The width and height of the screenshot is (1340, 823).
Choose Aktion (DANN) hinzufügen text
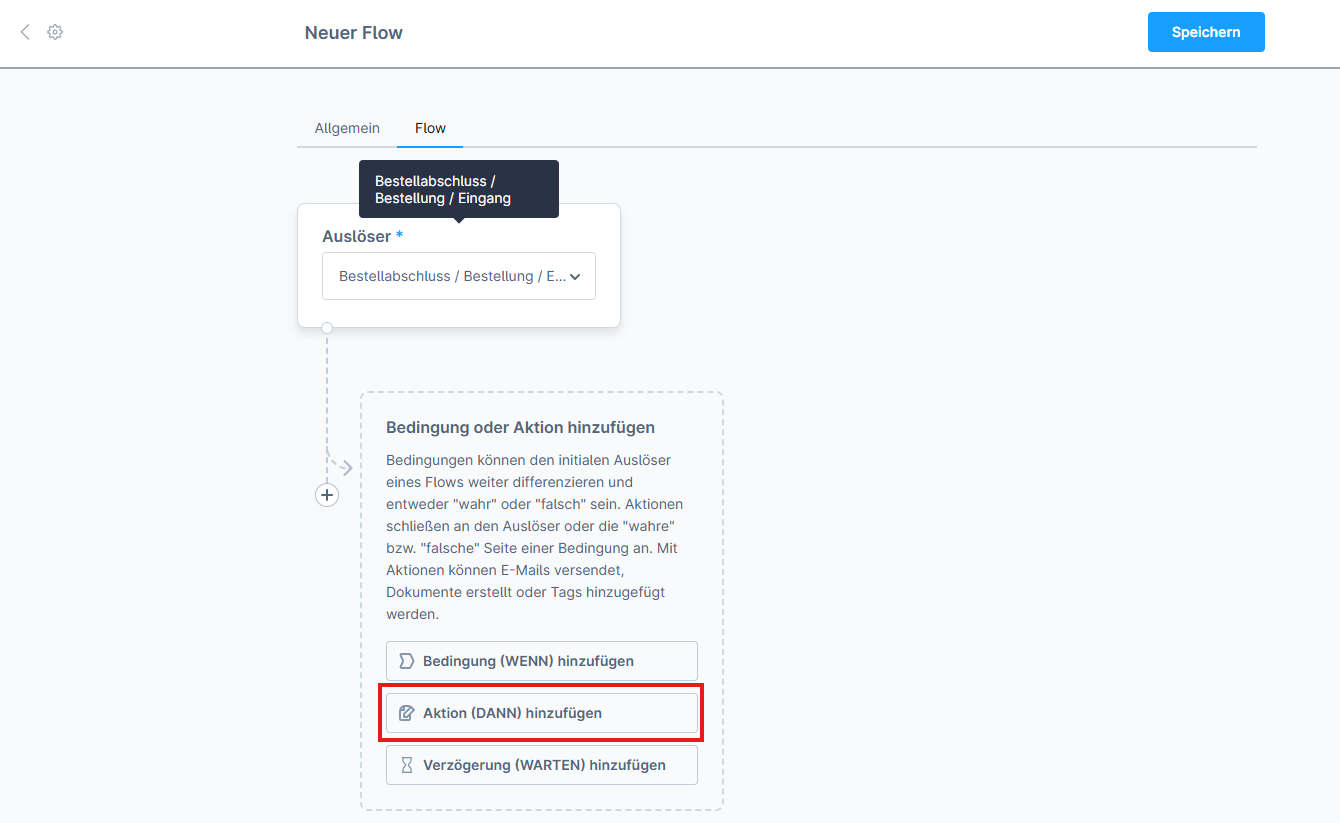(512, 713)
